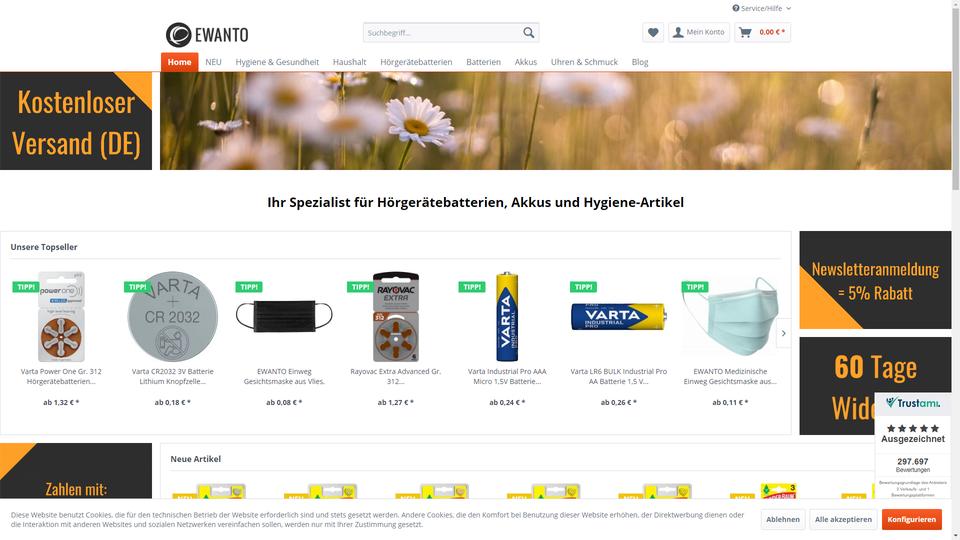Open the shopping cart 0,00 €
The width and height of the screenshot is (960, 540).
762,32
